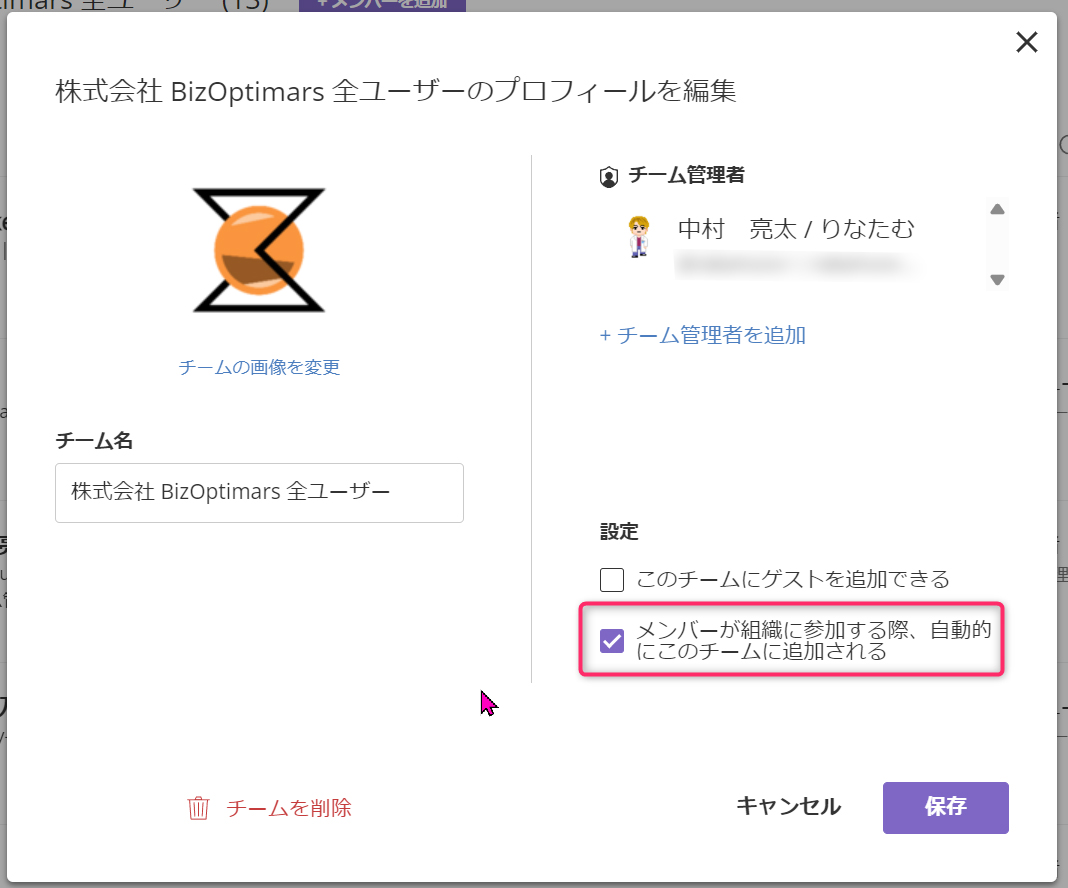The width and height of the screenshot is (1068, 888).
Task: Click the チーム管理者 section heading
Action: pyautogui.click(x=686, y=176)
